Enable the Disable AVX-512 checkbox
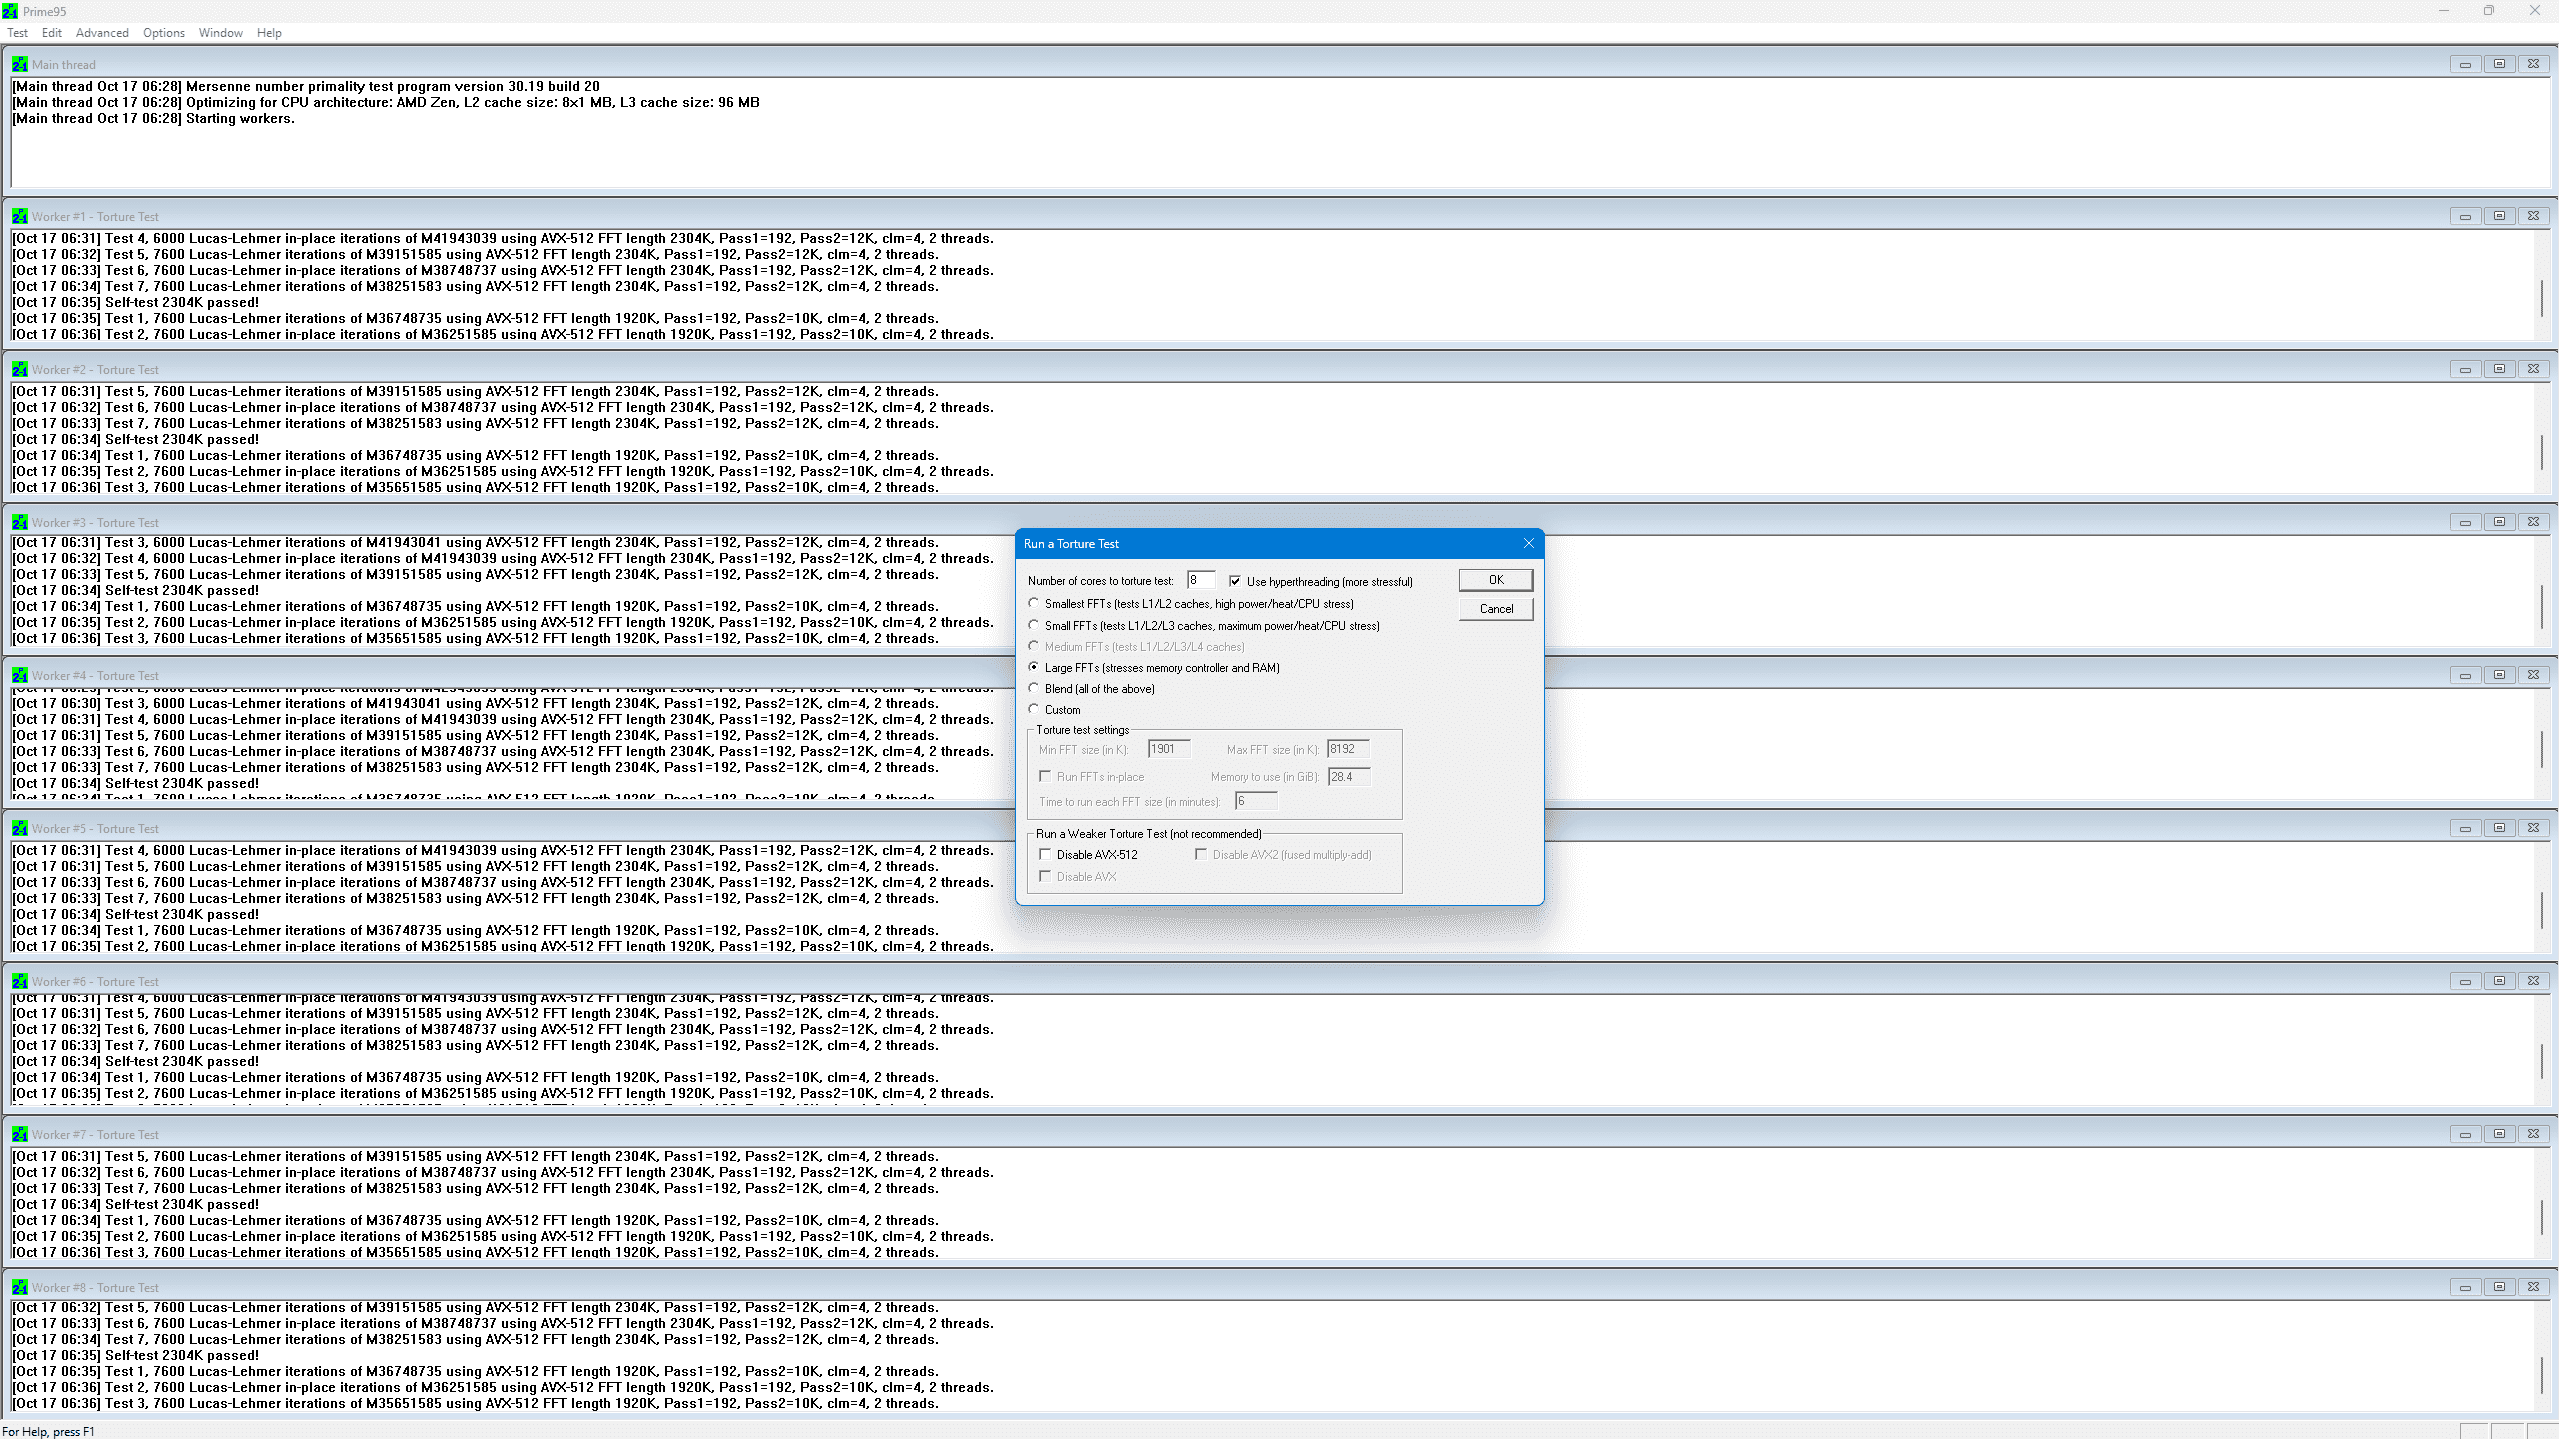The width and height of the screenshot is (2559, 1439). 1046,854
